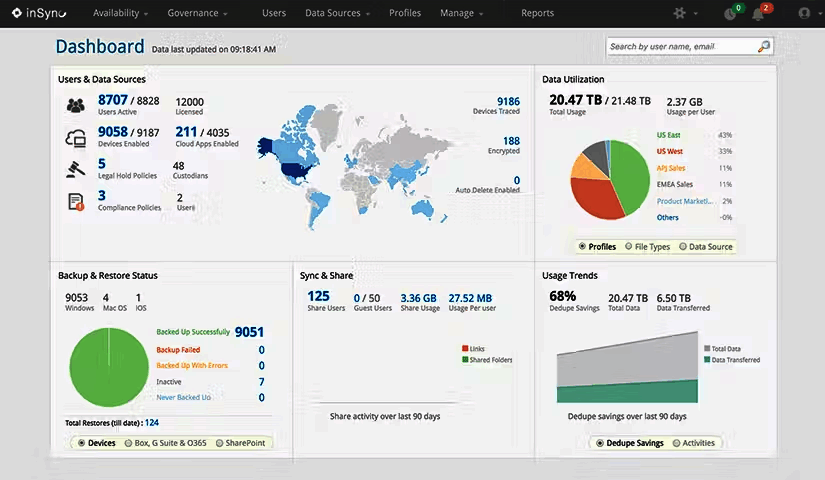Click the inSync logo icon

(x=17, y=13)
